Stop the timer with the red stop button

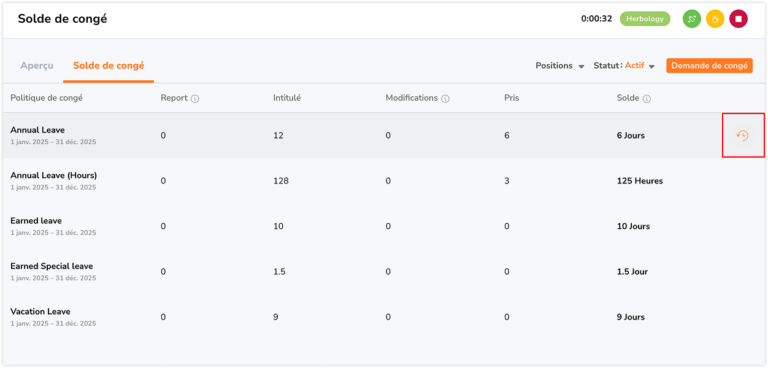click(739, 19)
